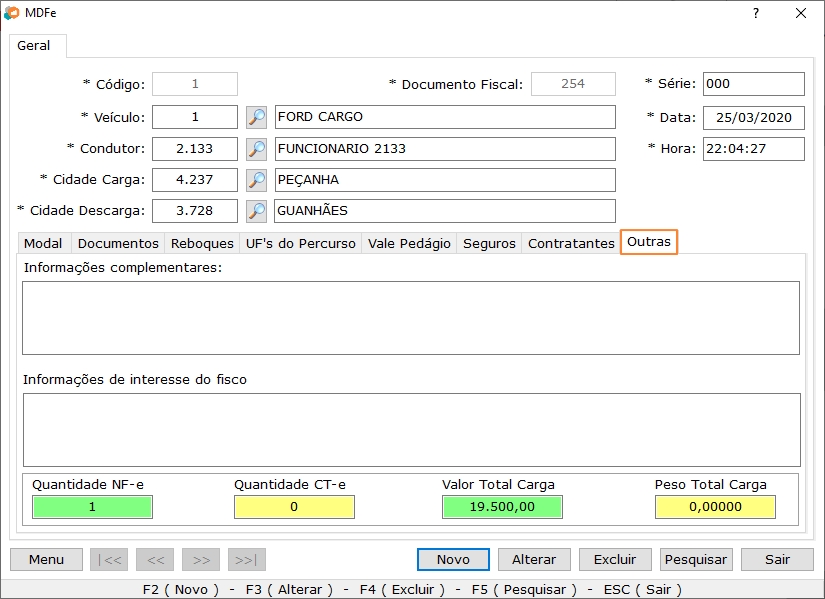Click the Data field showing 25/03/2020
This screenshot has width=825, height=599.
[753, 117]
